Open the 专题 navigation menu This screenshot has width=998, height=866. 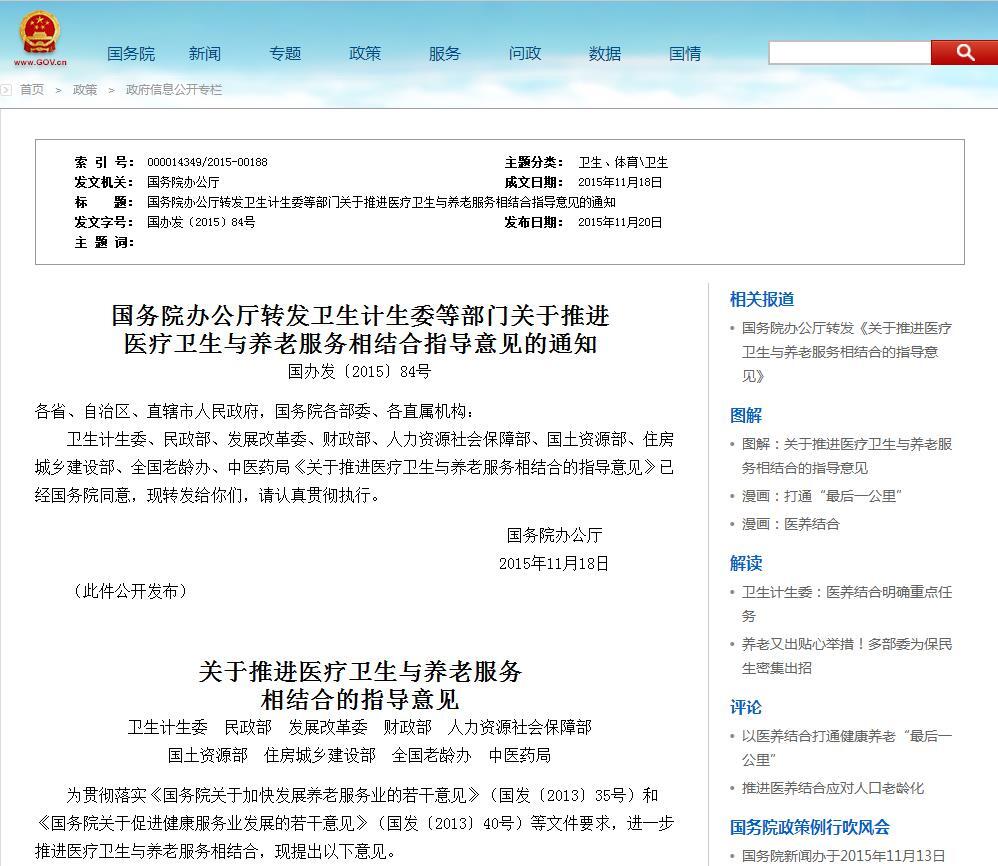(285, 54)
